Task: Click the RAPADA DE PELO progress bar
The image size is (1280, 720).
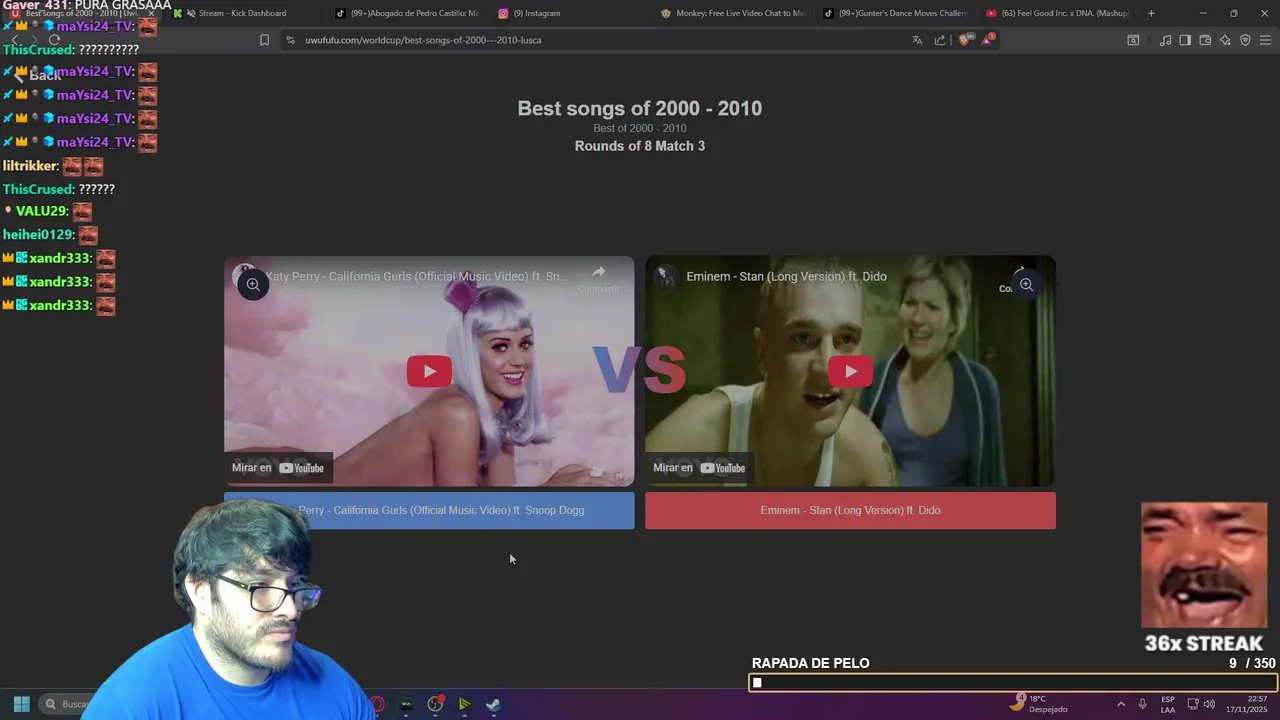Action: pyautogui.click(x=1013, y=683)
